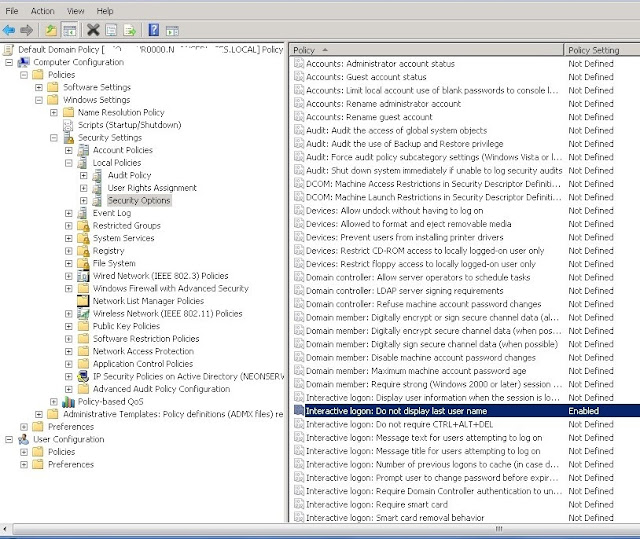Open the File menu
Screen dimensions: 640x539
point(11,11)
